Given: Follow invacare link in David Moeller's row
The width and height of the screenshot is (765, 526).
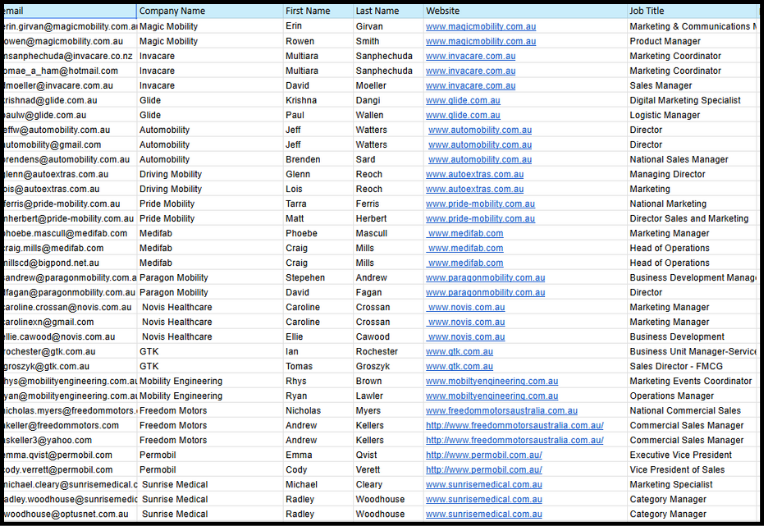Looking at the screenshot, I should pyautogui.click(x=470, y=85).
